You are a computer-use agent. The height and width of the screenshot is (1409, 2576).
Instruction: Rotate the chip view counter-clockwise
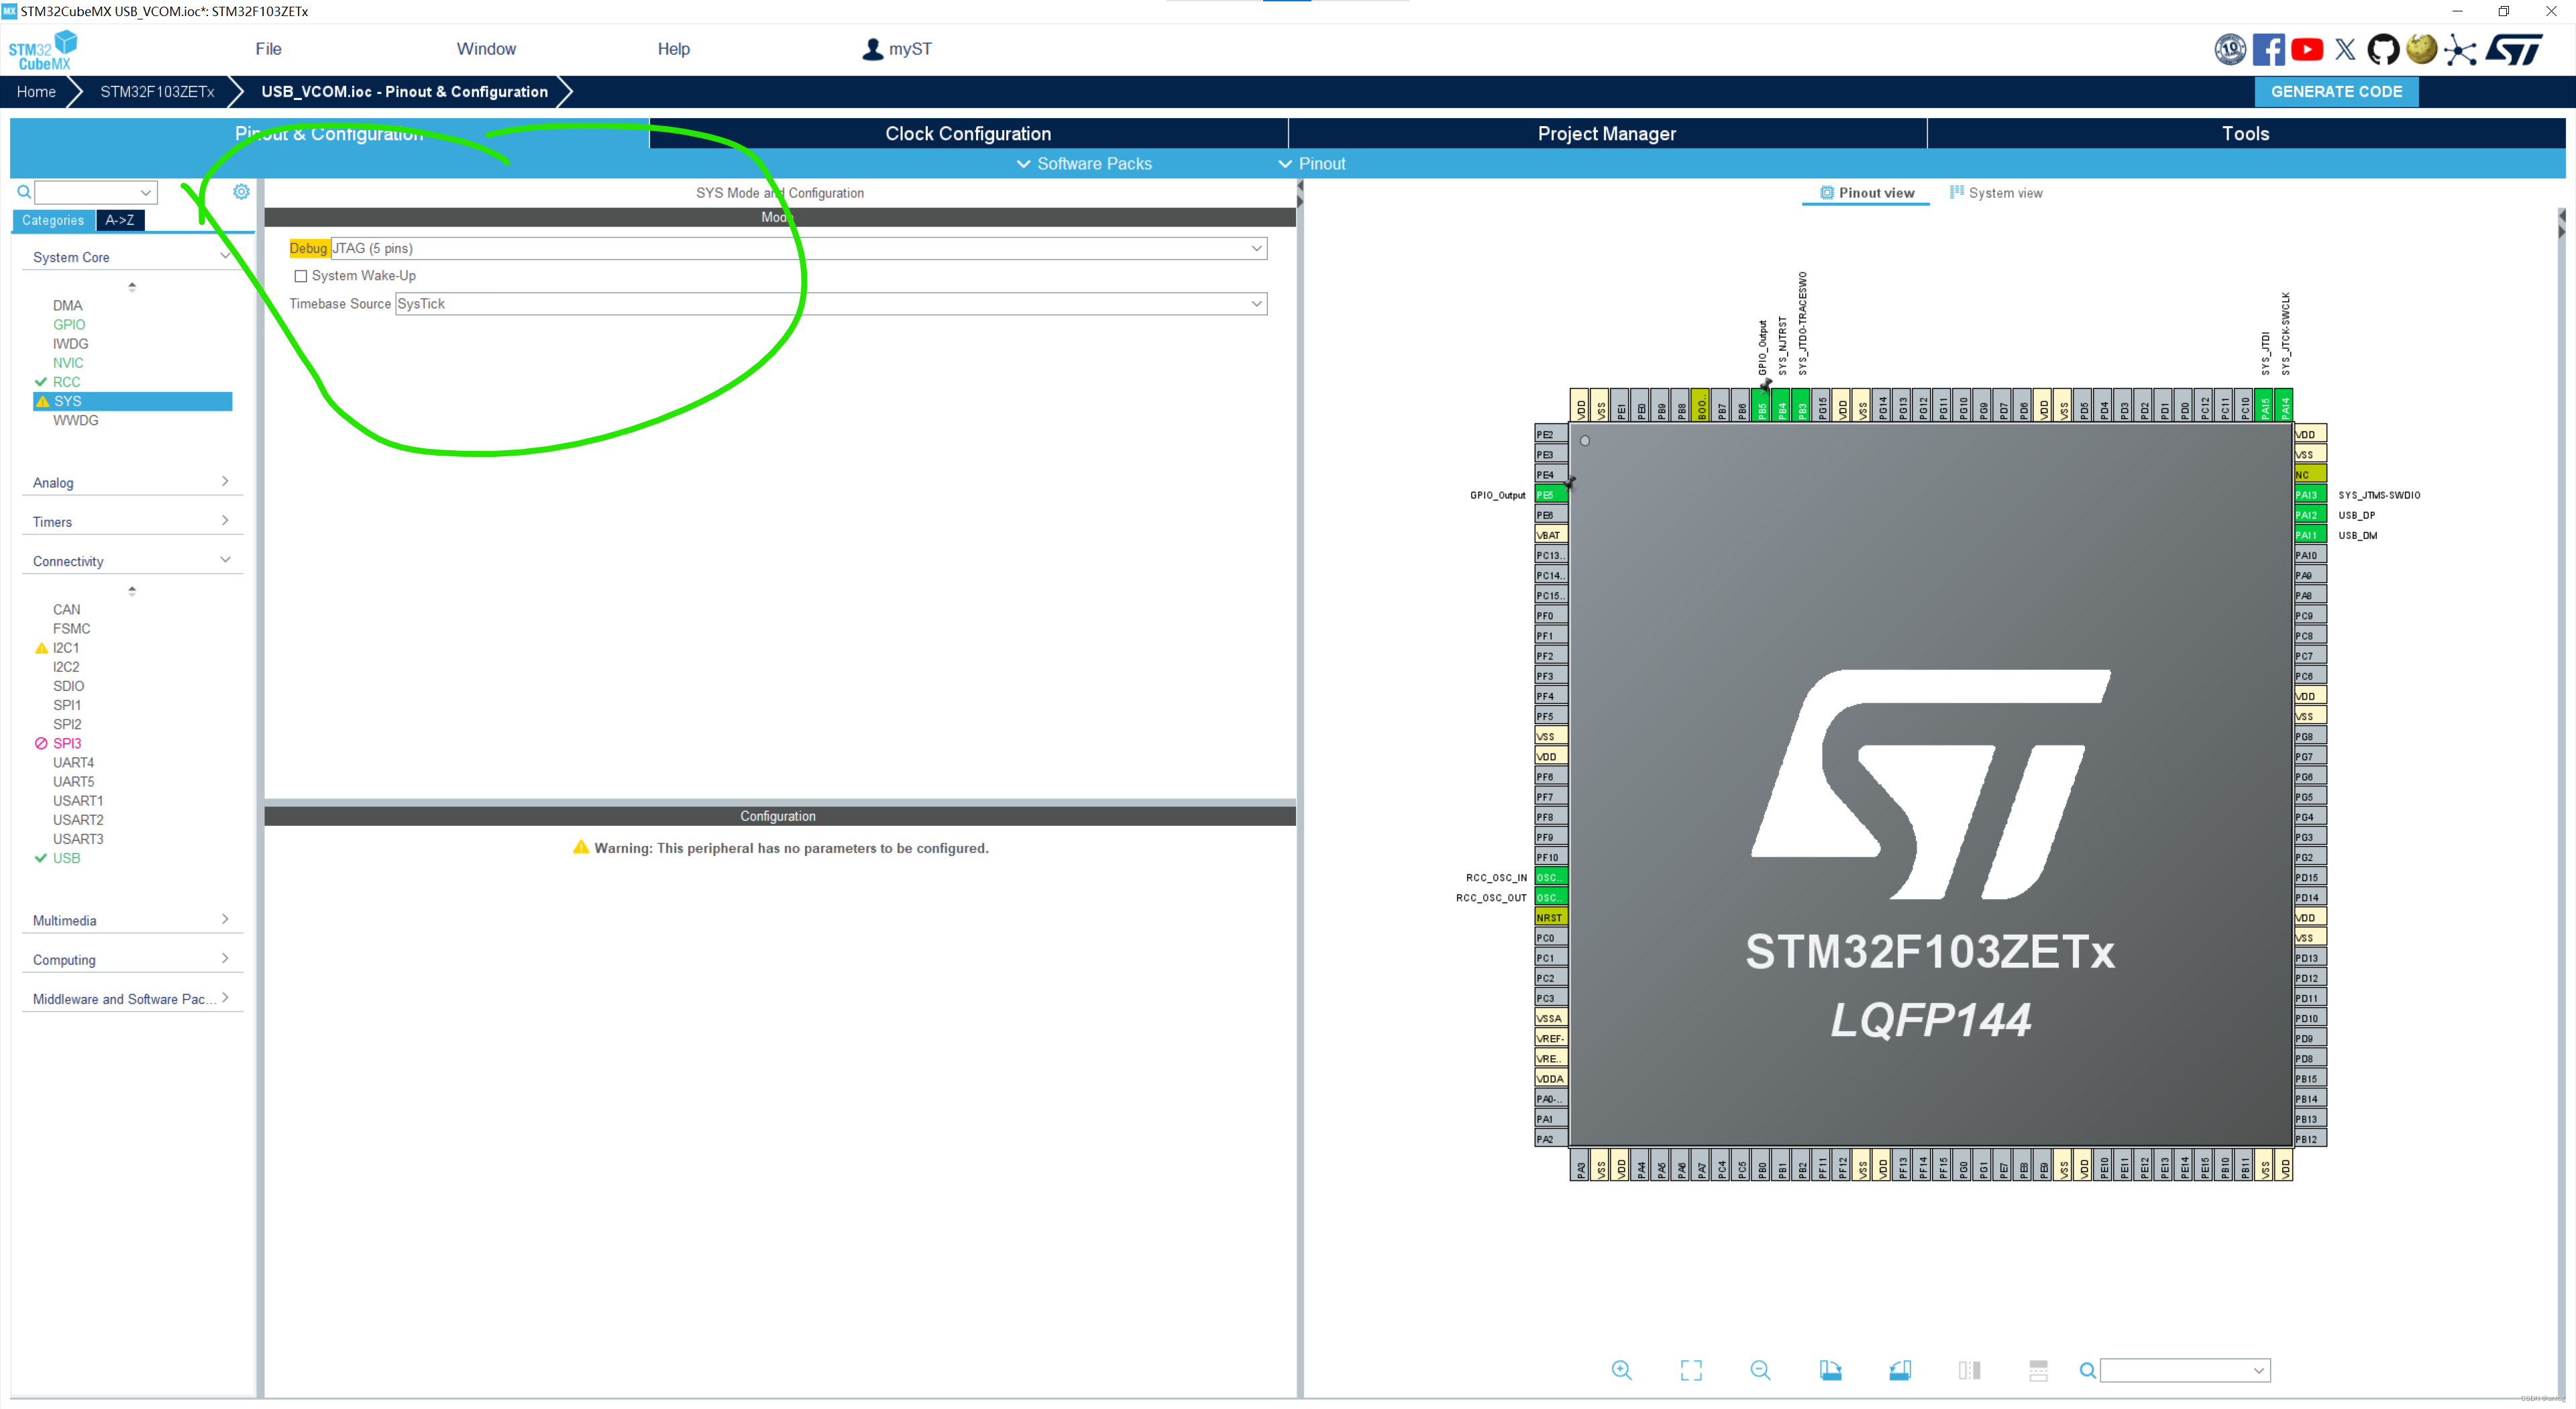(1899, 1370)
